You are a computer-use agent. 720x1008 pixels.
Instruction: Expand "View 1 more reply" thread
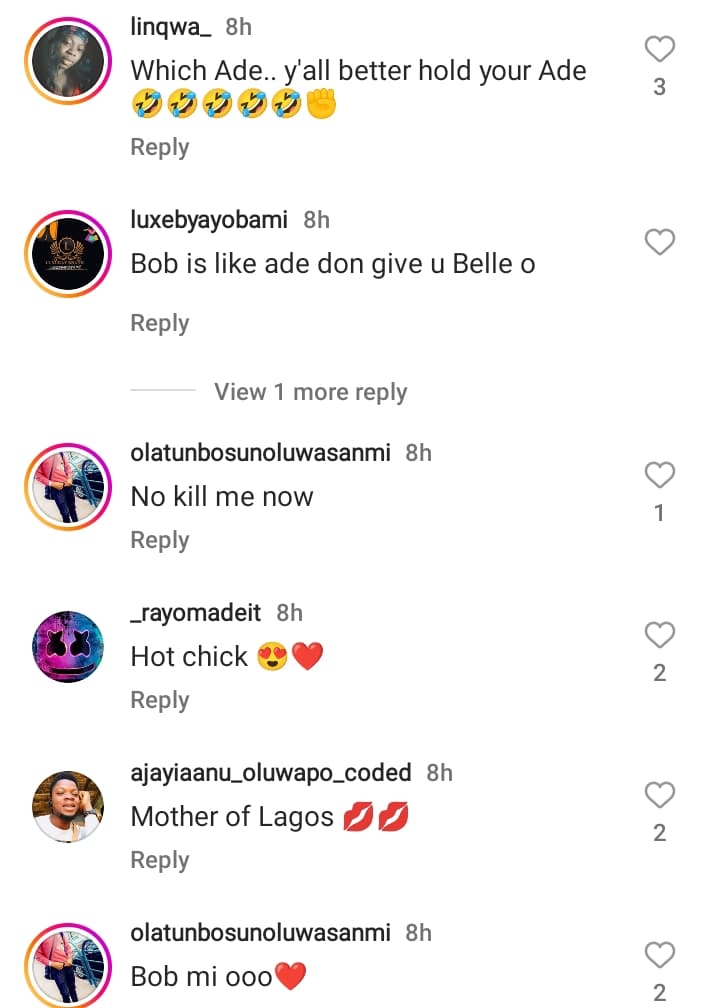point(310,392)
